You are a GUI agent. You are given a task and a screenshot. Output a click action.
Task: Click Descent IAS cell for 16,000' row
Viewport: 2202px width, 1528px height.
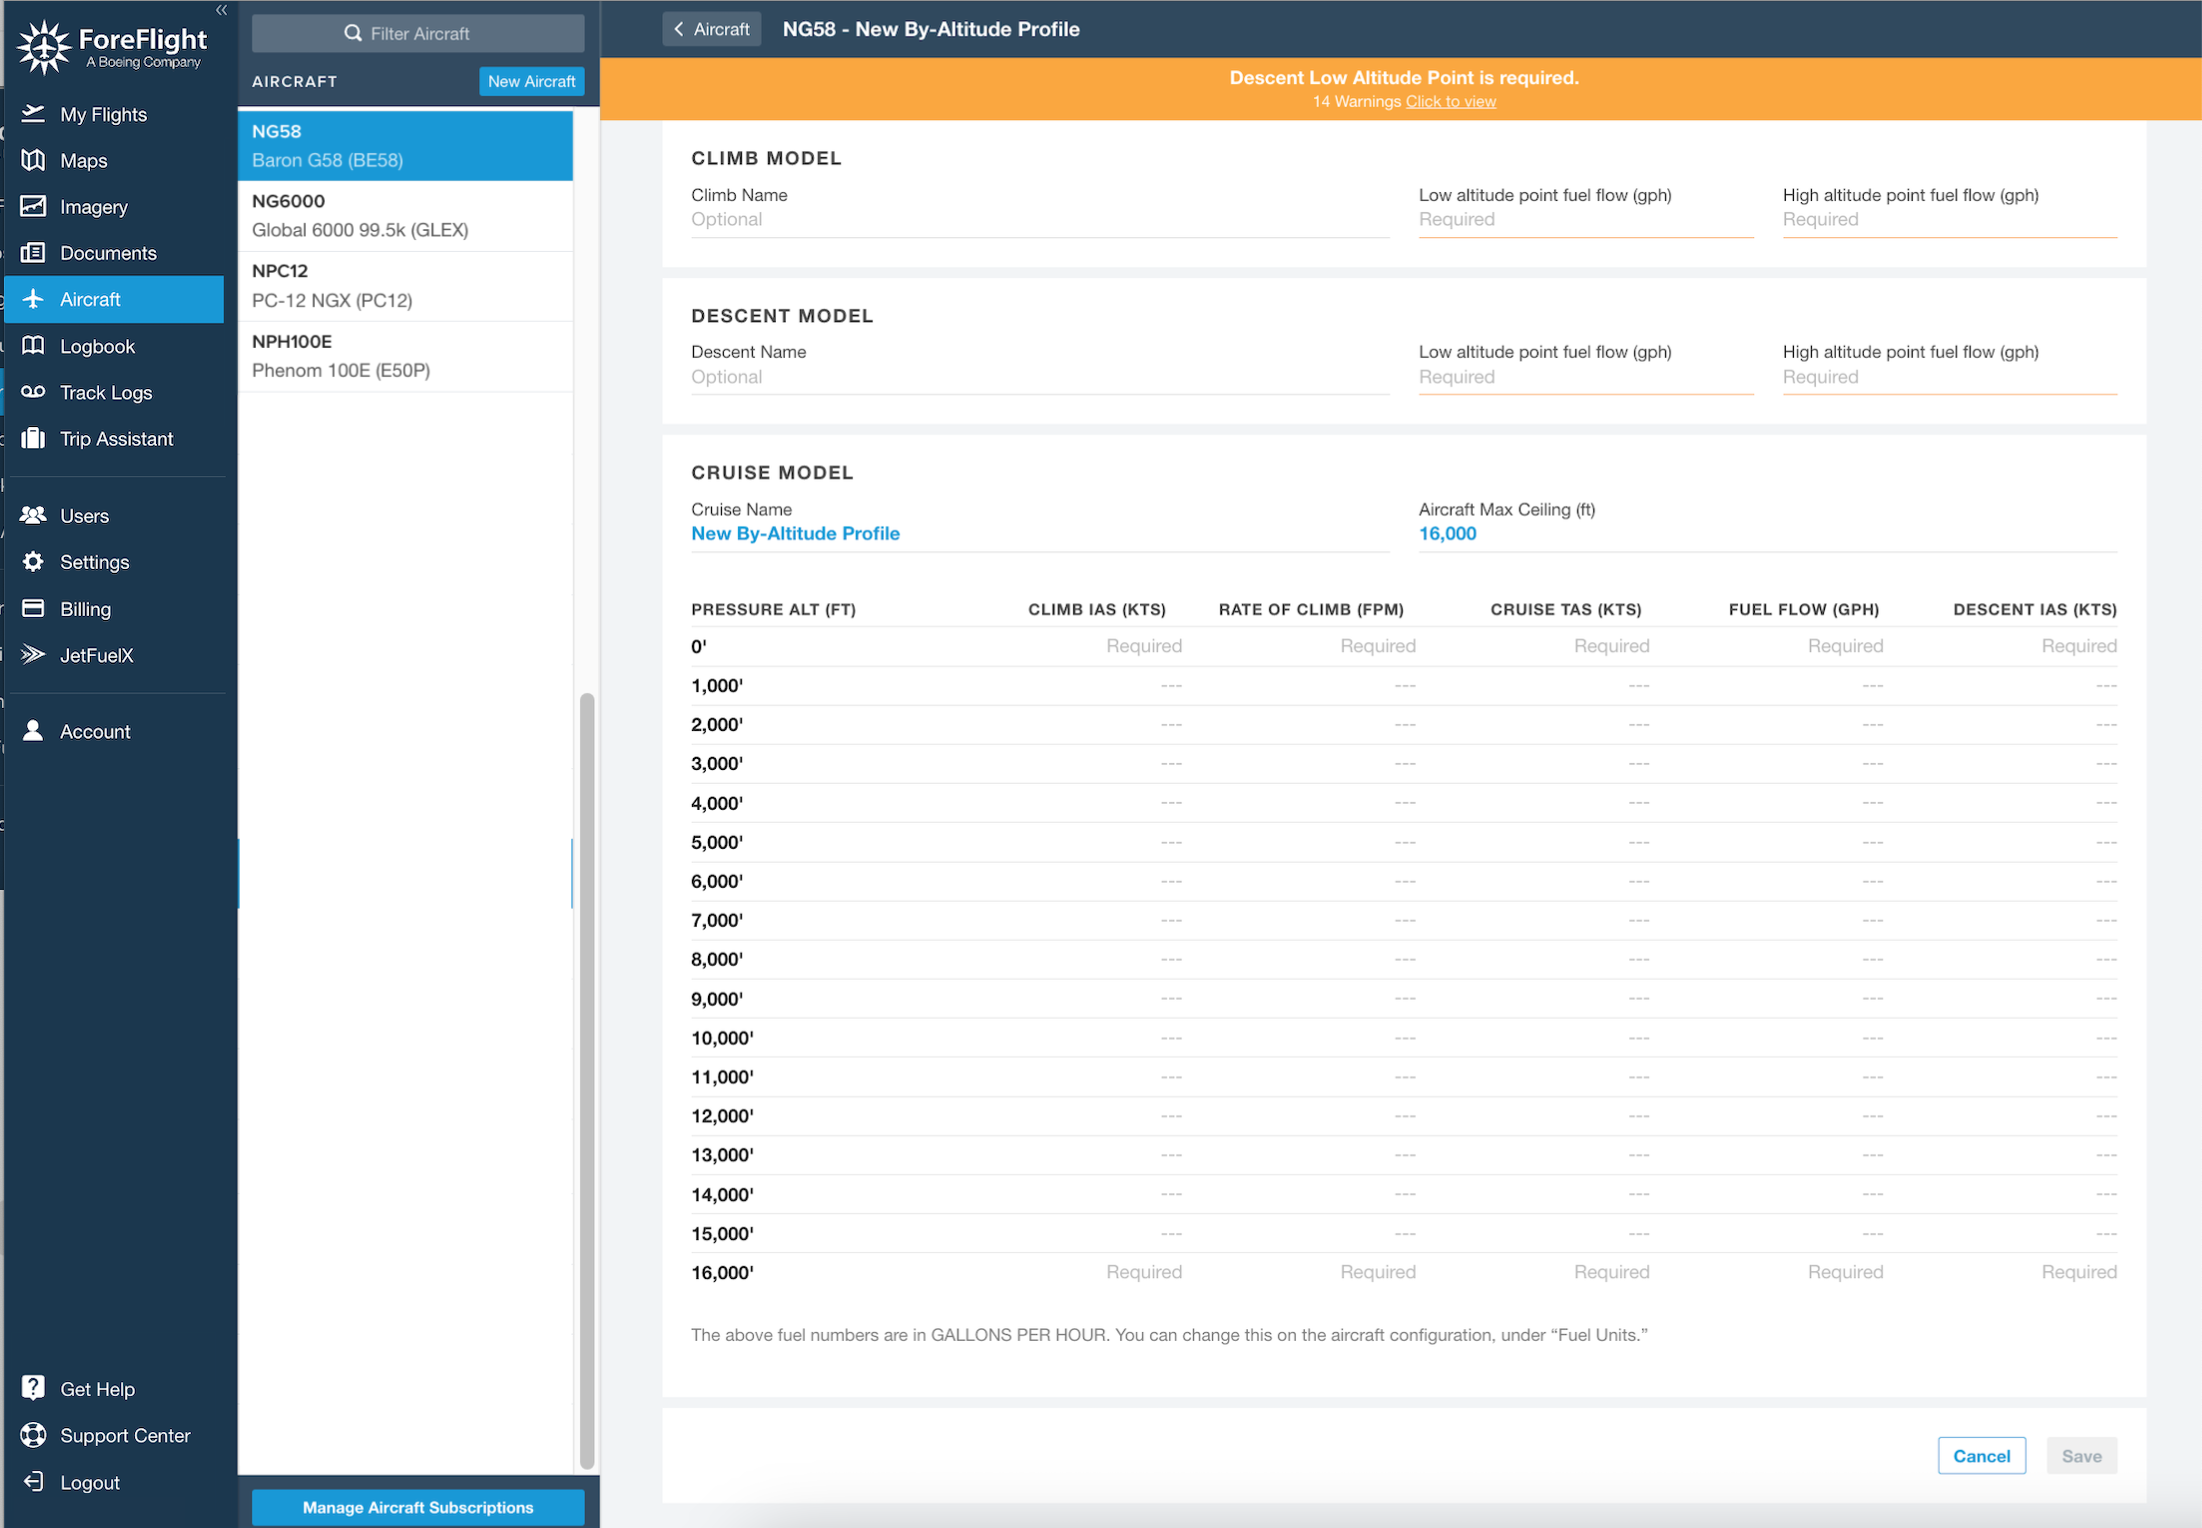(2079, 1272)
